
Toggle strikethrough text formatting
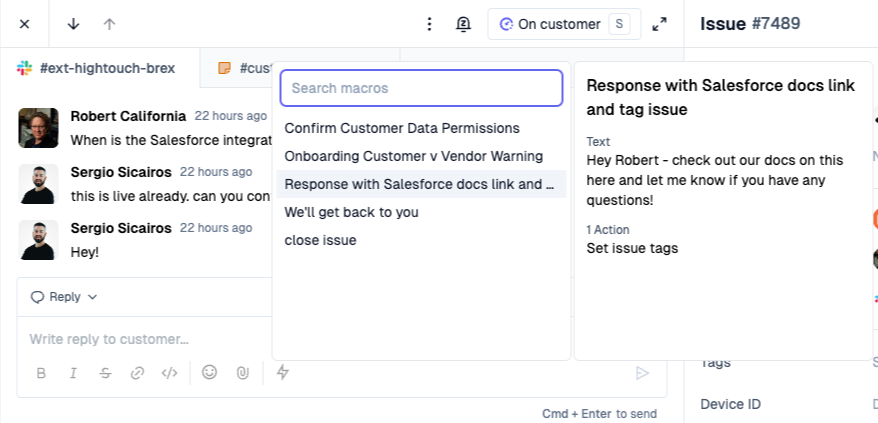(x=105, y=373)
